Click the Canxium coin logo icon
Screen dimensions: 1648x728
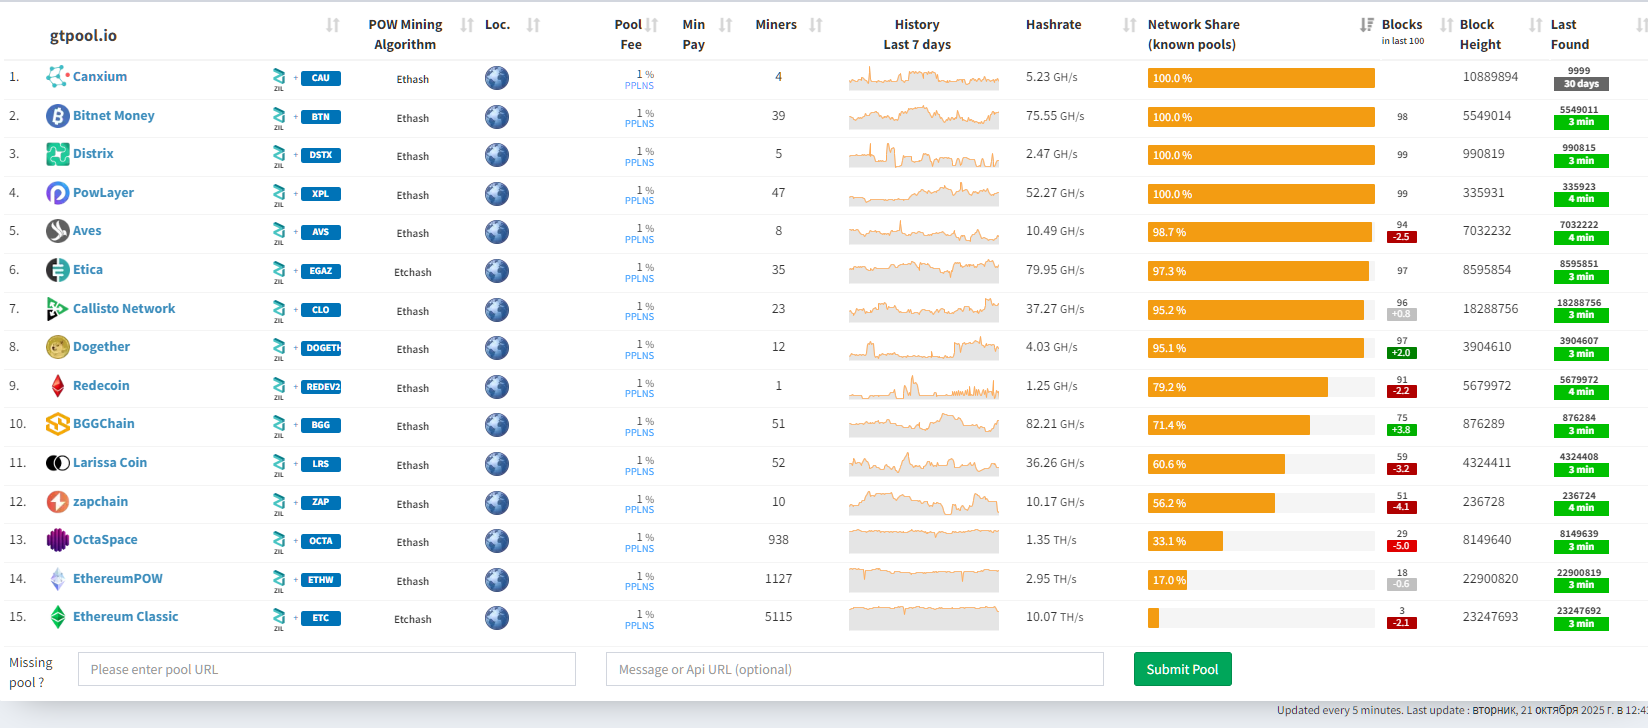coord(57,77)
